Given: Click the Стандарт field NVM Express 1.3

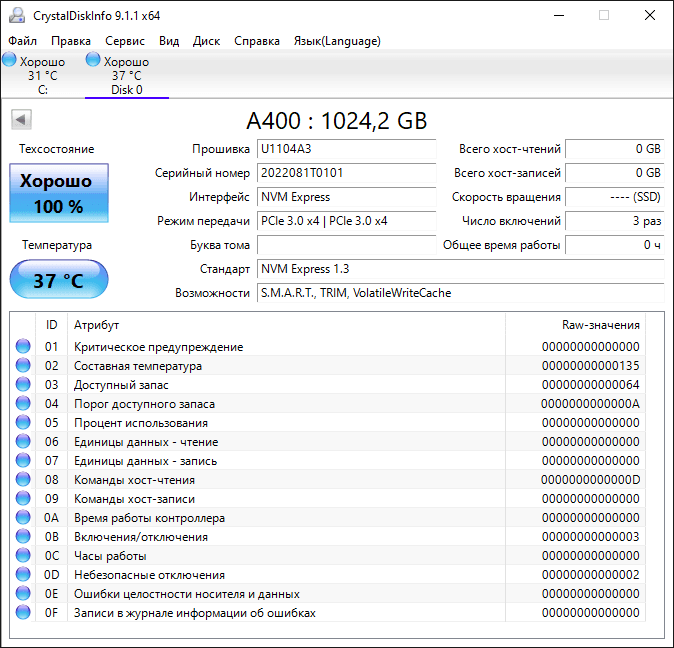Looking at the screenshot, I should (x=461, y=269).
